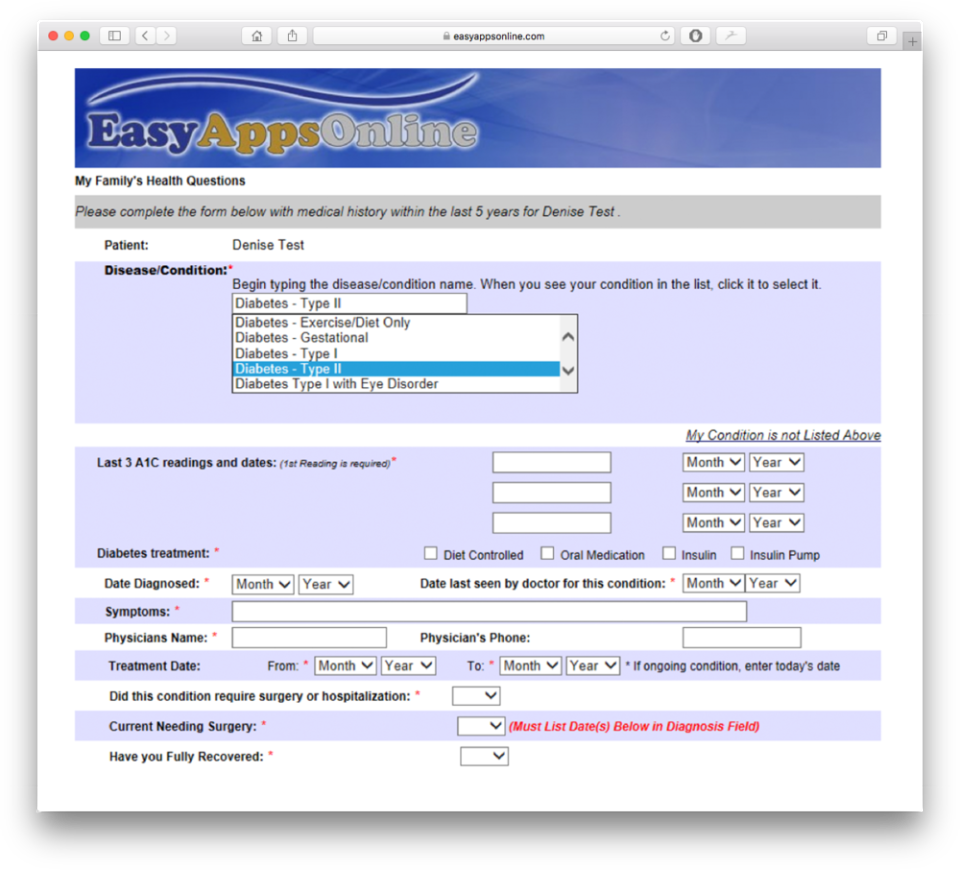The height and width of the screenshot is (870, 960).
Task: Toggle the Insulin Pump checkbox
Action: [736, 551]
